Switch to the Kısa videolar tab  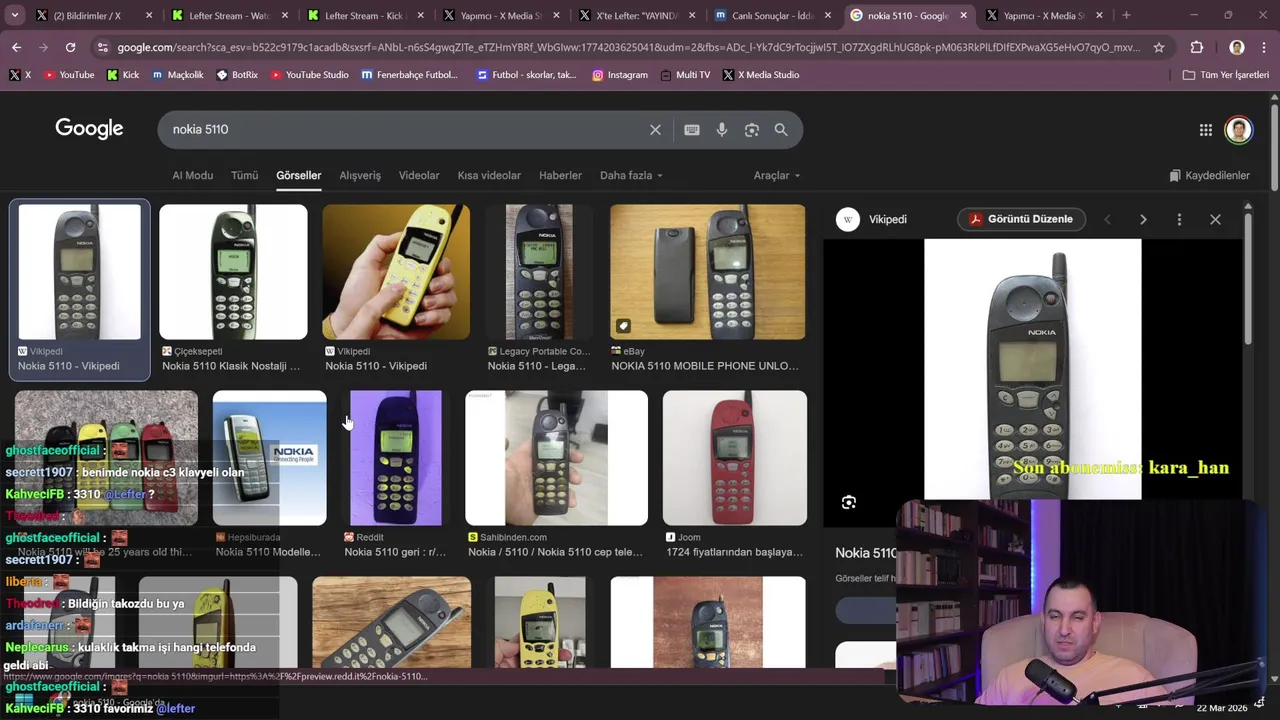[489, 175]
